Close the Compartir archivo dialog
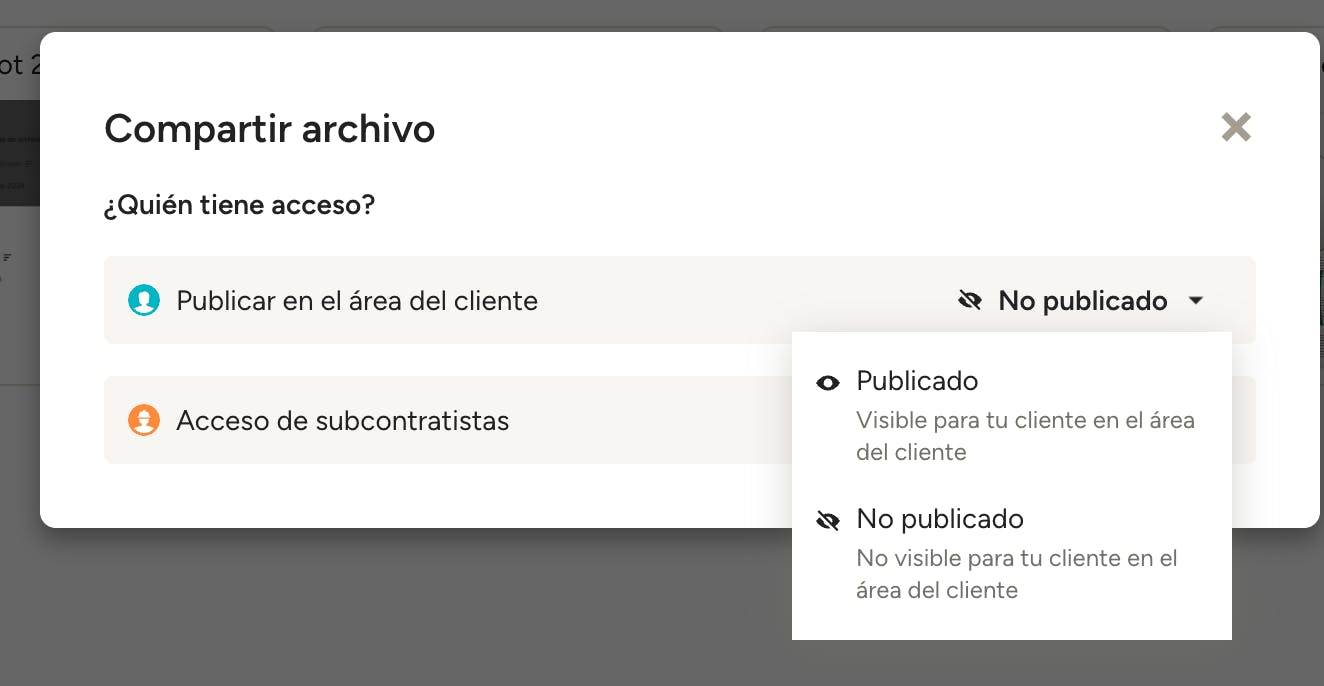1324x686 pixels. pos(1236,127)
